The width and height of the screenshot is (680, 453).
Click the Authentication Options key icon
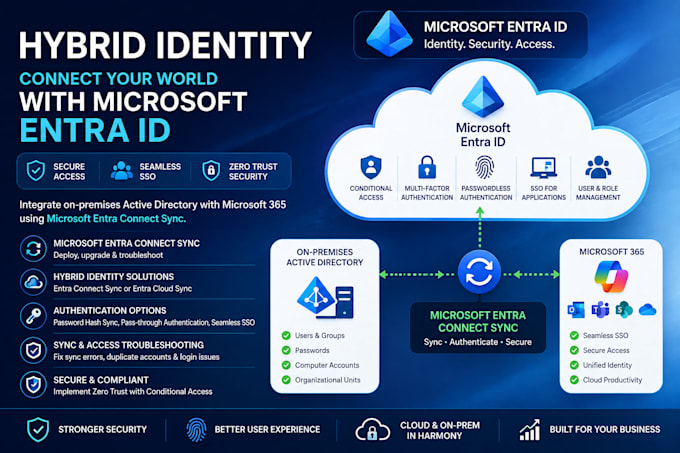[33, 316]
